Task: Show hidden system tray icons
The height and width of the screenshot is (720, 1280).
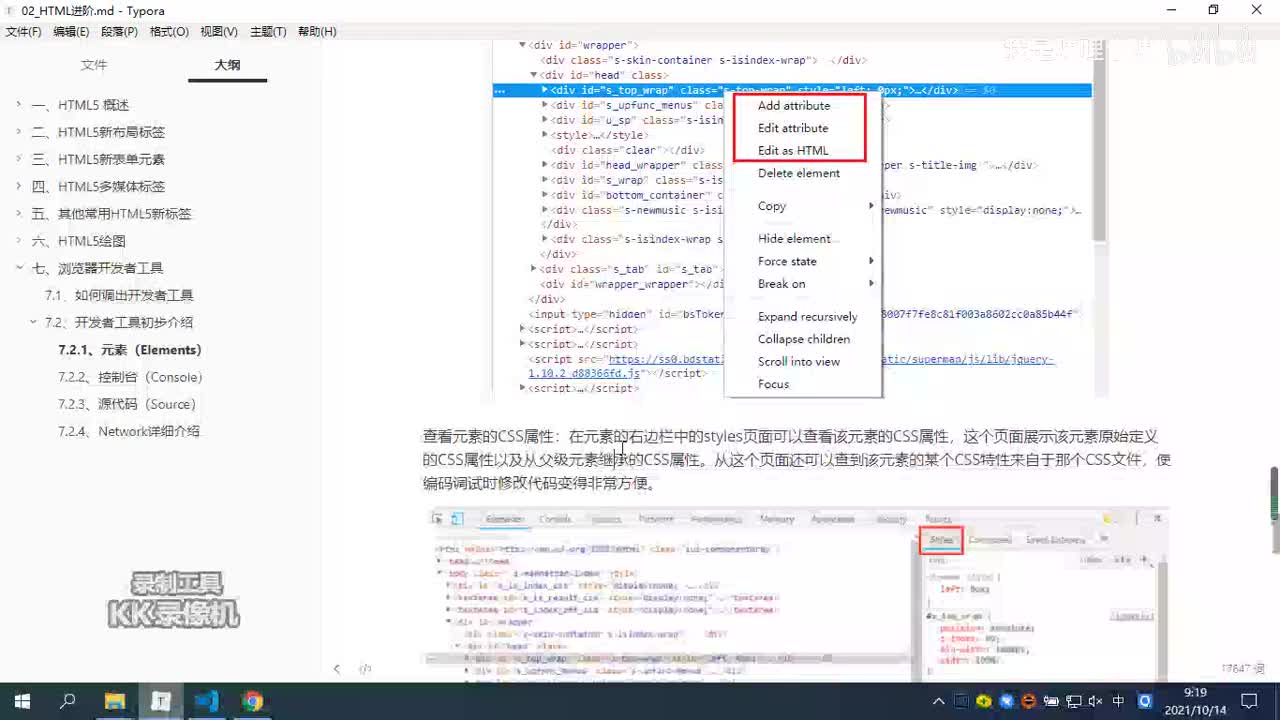Action: (939, 701)
